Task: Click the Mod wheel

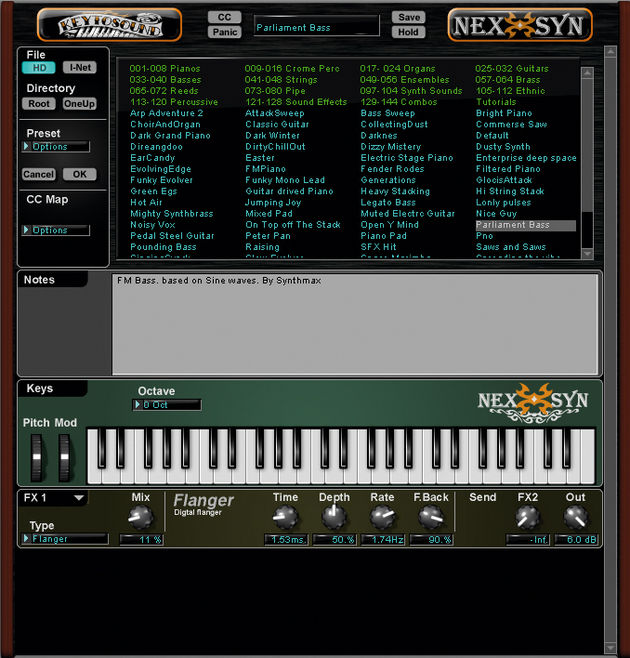Action: pos(64,457)
